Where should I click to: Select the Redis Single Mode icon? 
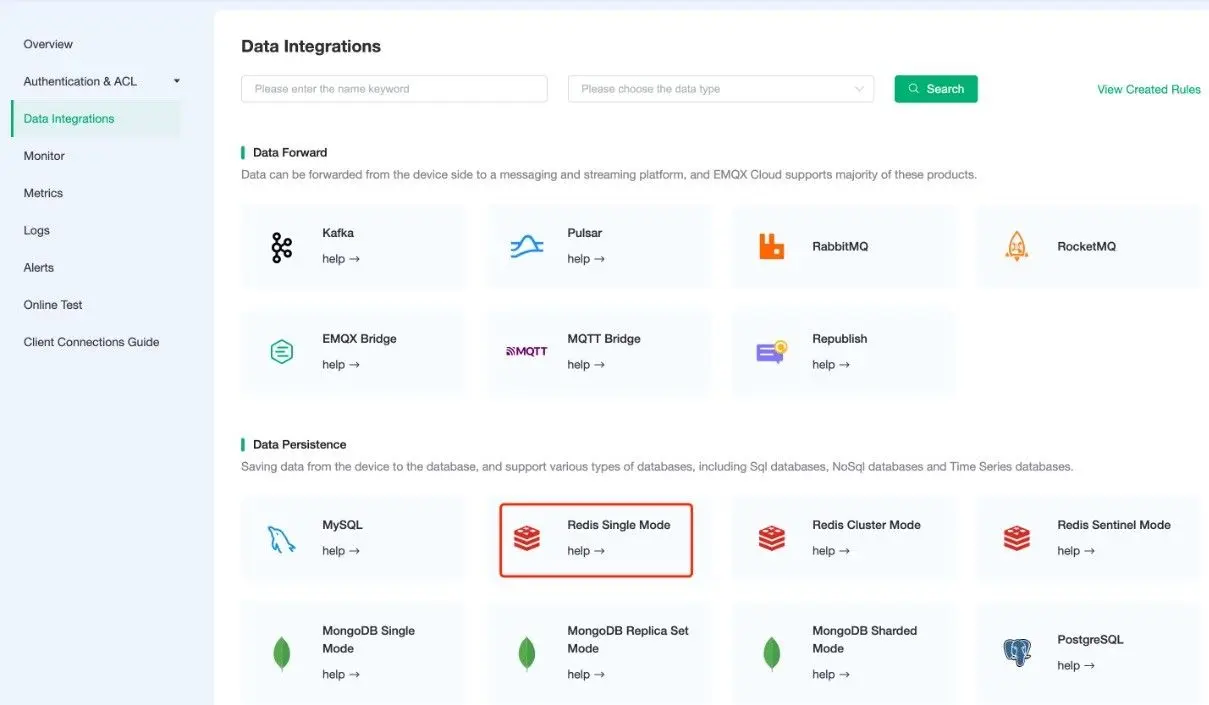(526, 537)
